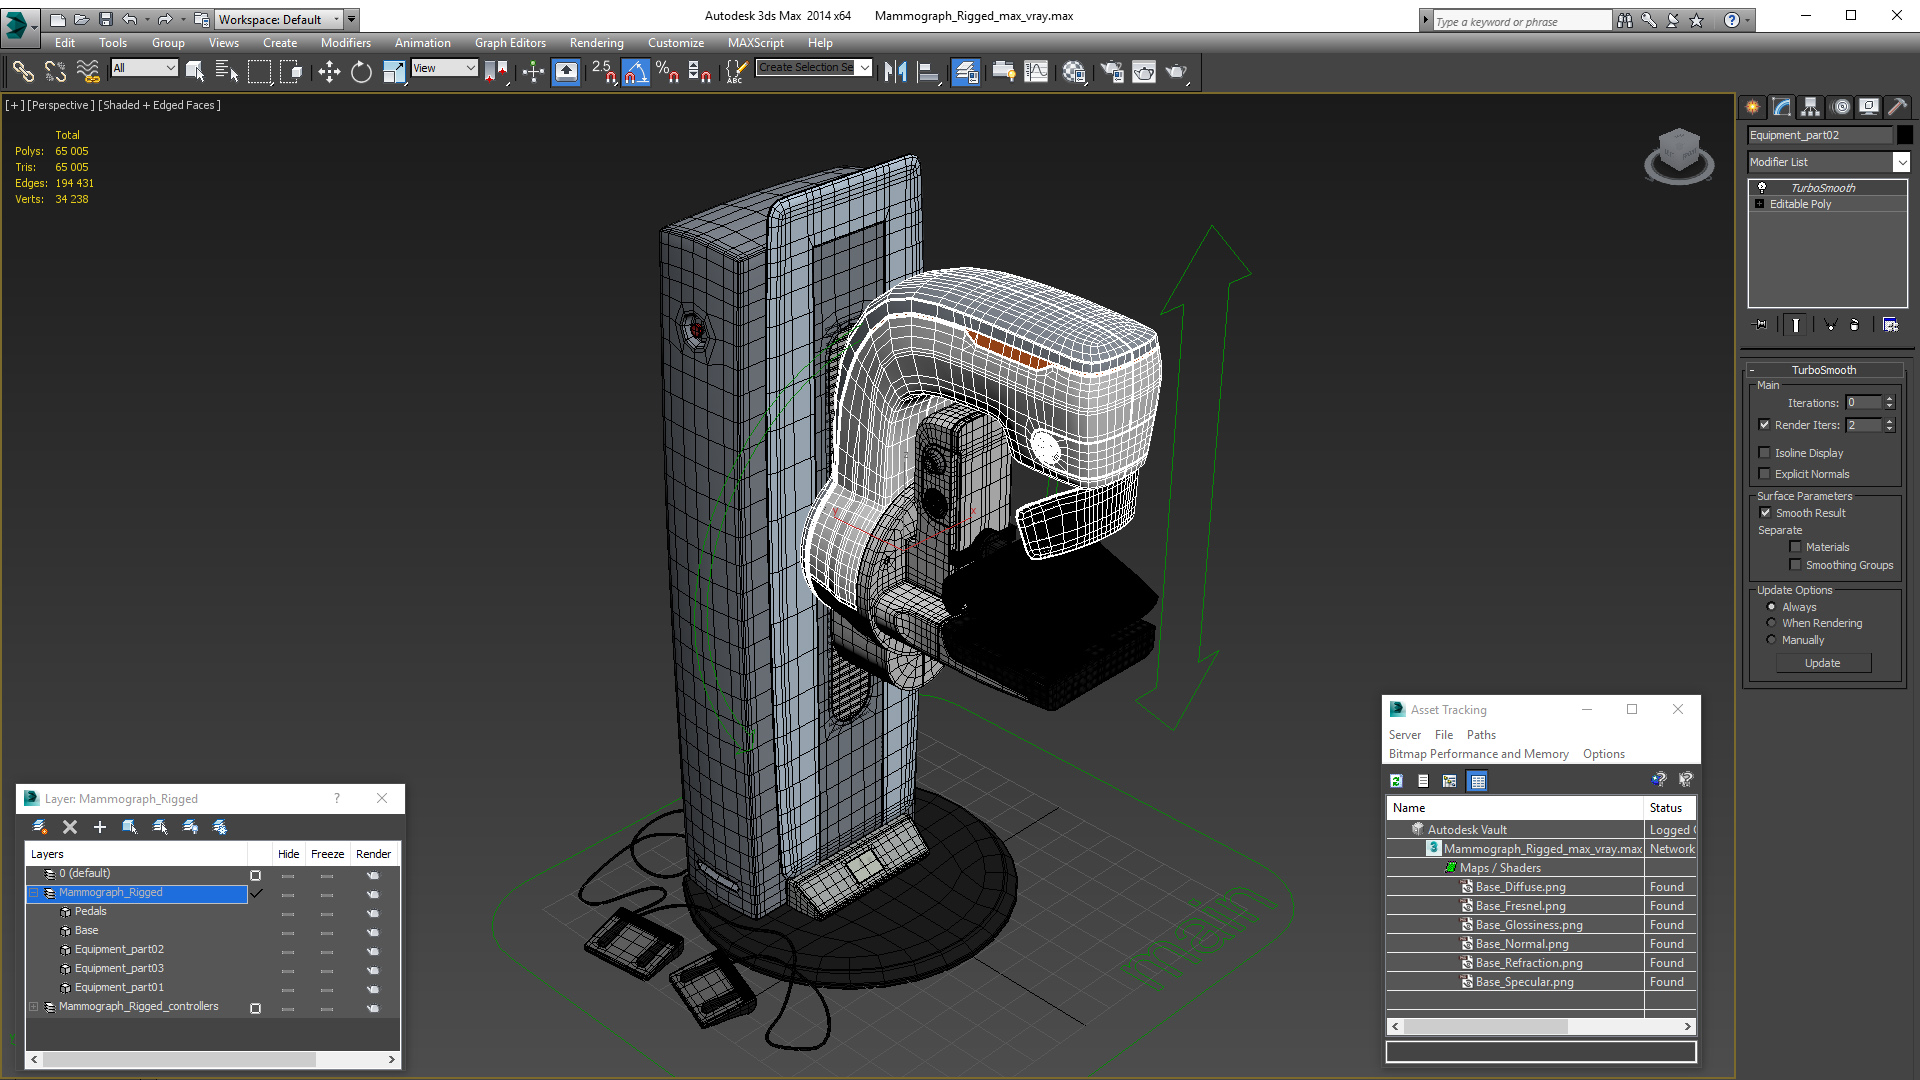1920x1080 pixels.
Task: Activate the Select and Rotate tool
Action: tap(361, 71)
